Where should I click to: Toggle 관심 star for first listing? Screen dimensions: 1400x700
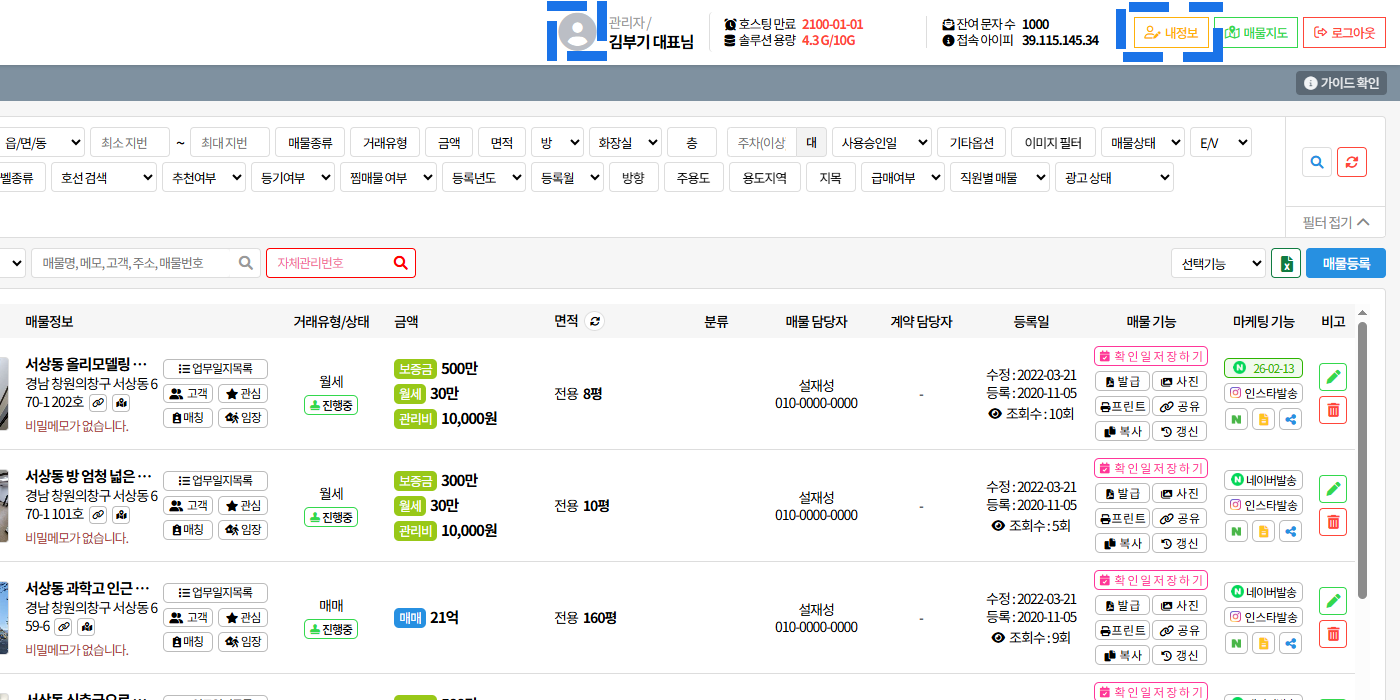click(243, 394)
